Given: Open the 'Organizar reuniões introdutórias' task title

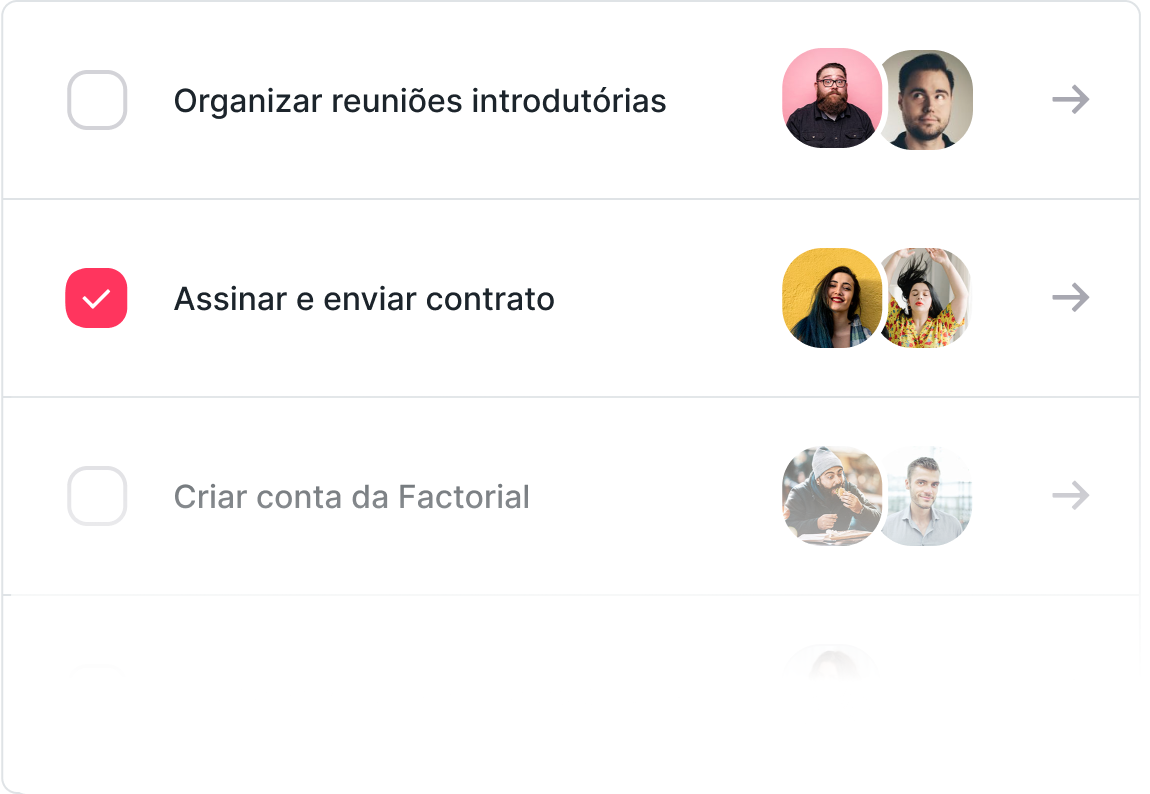Looking at the screenshot, I should pyautogui.click(x=420, y=101).
